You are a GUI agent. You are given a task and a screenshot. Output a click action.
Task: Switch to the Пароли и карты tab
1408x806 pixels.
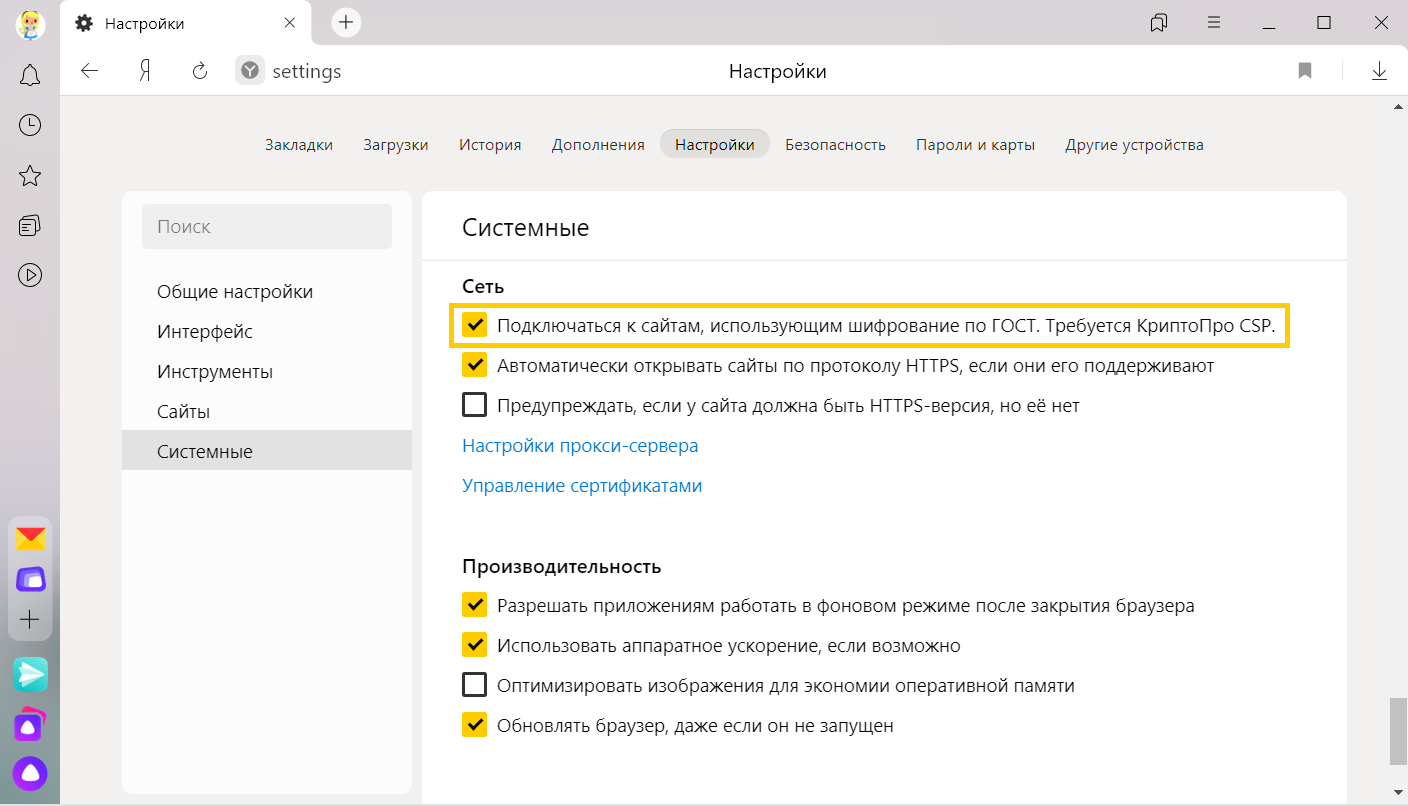click(975, 145)
